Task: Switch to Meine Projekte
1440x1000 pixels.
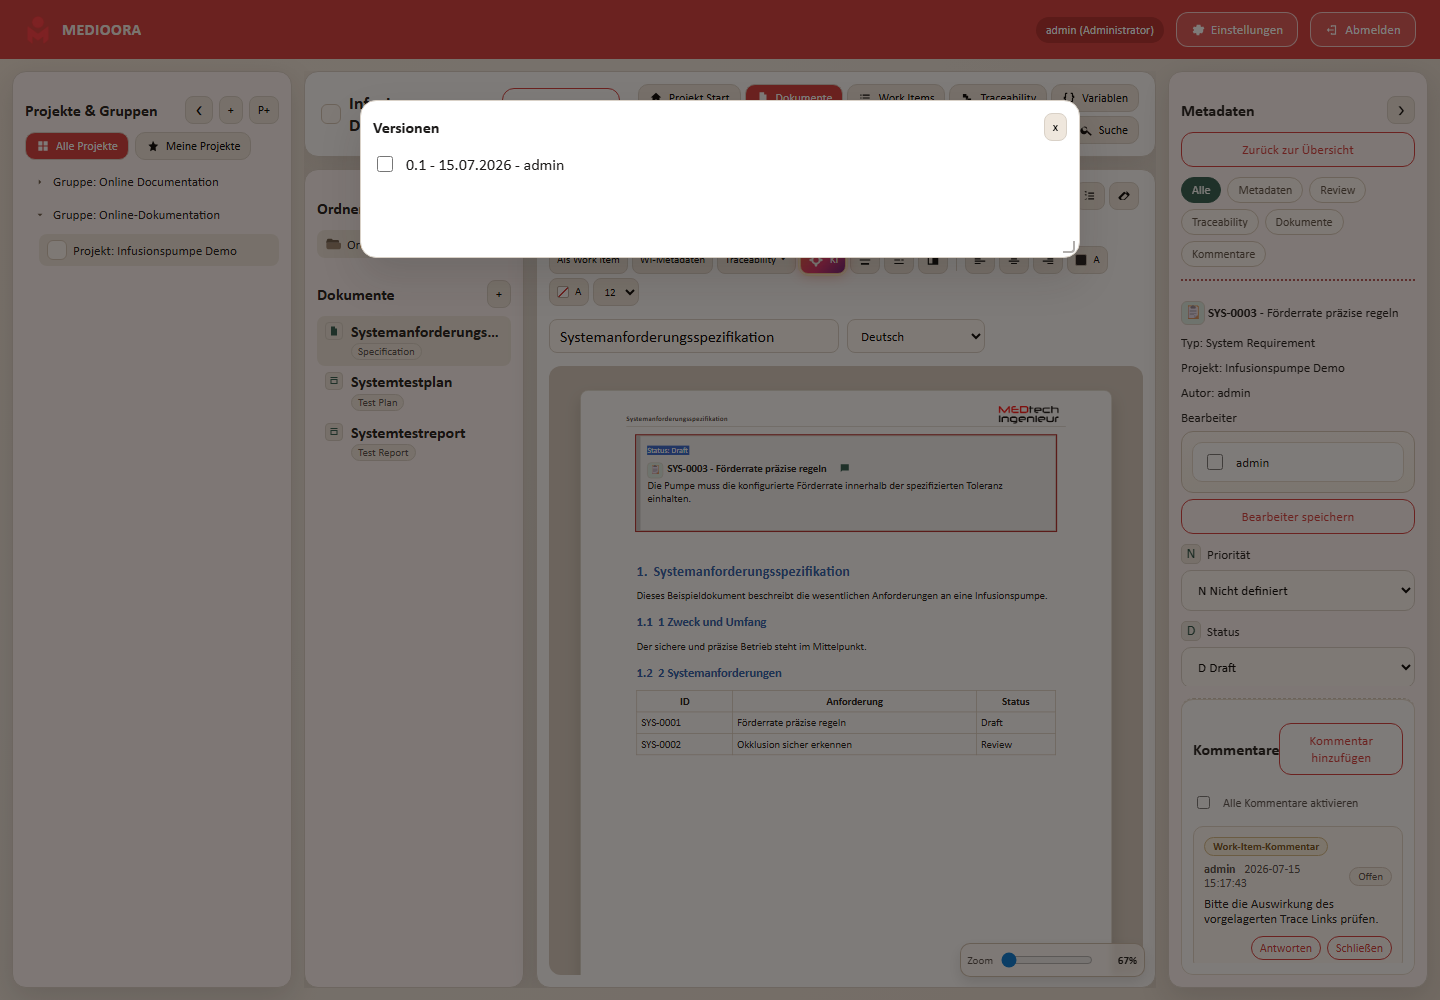Action: click(x=193, y=146)
